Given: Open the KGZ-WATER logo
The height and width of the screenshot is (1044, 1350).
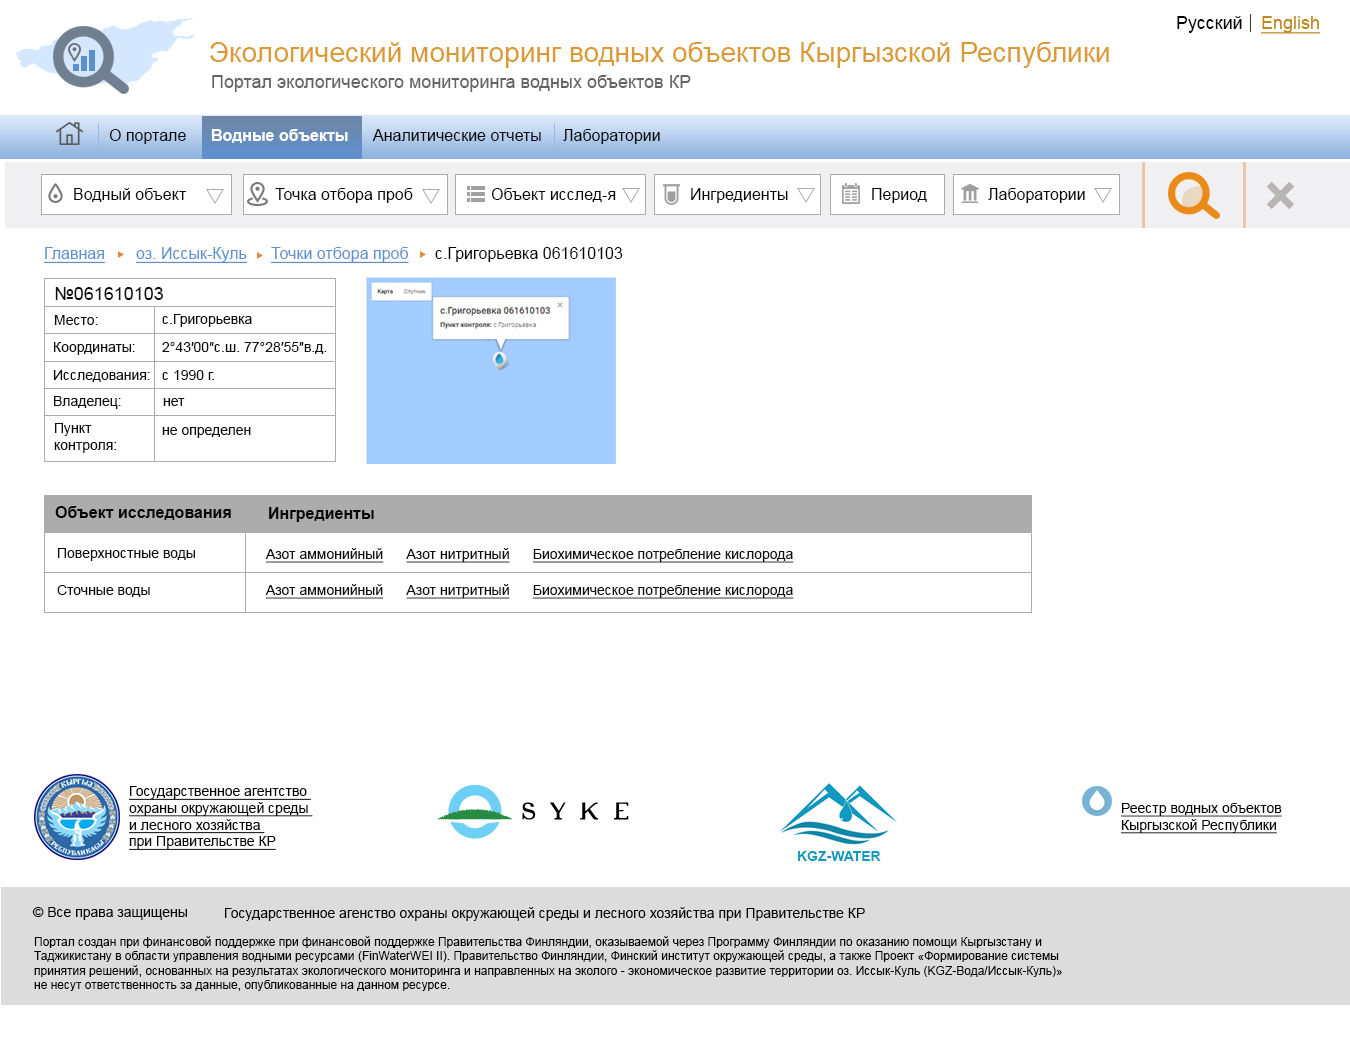Looking at the screenshot, I should 838,822.
